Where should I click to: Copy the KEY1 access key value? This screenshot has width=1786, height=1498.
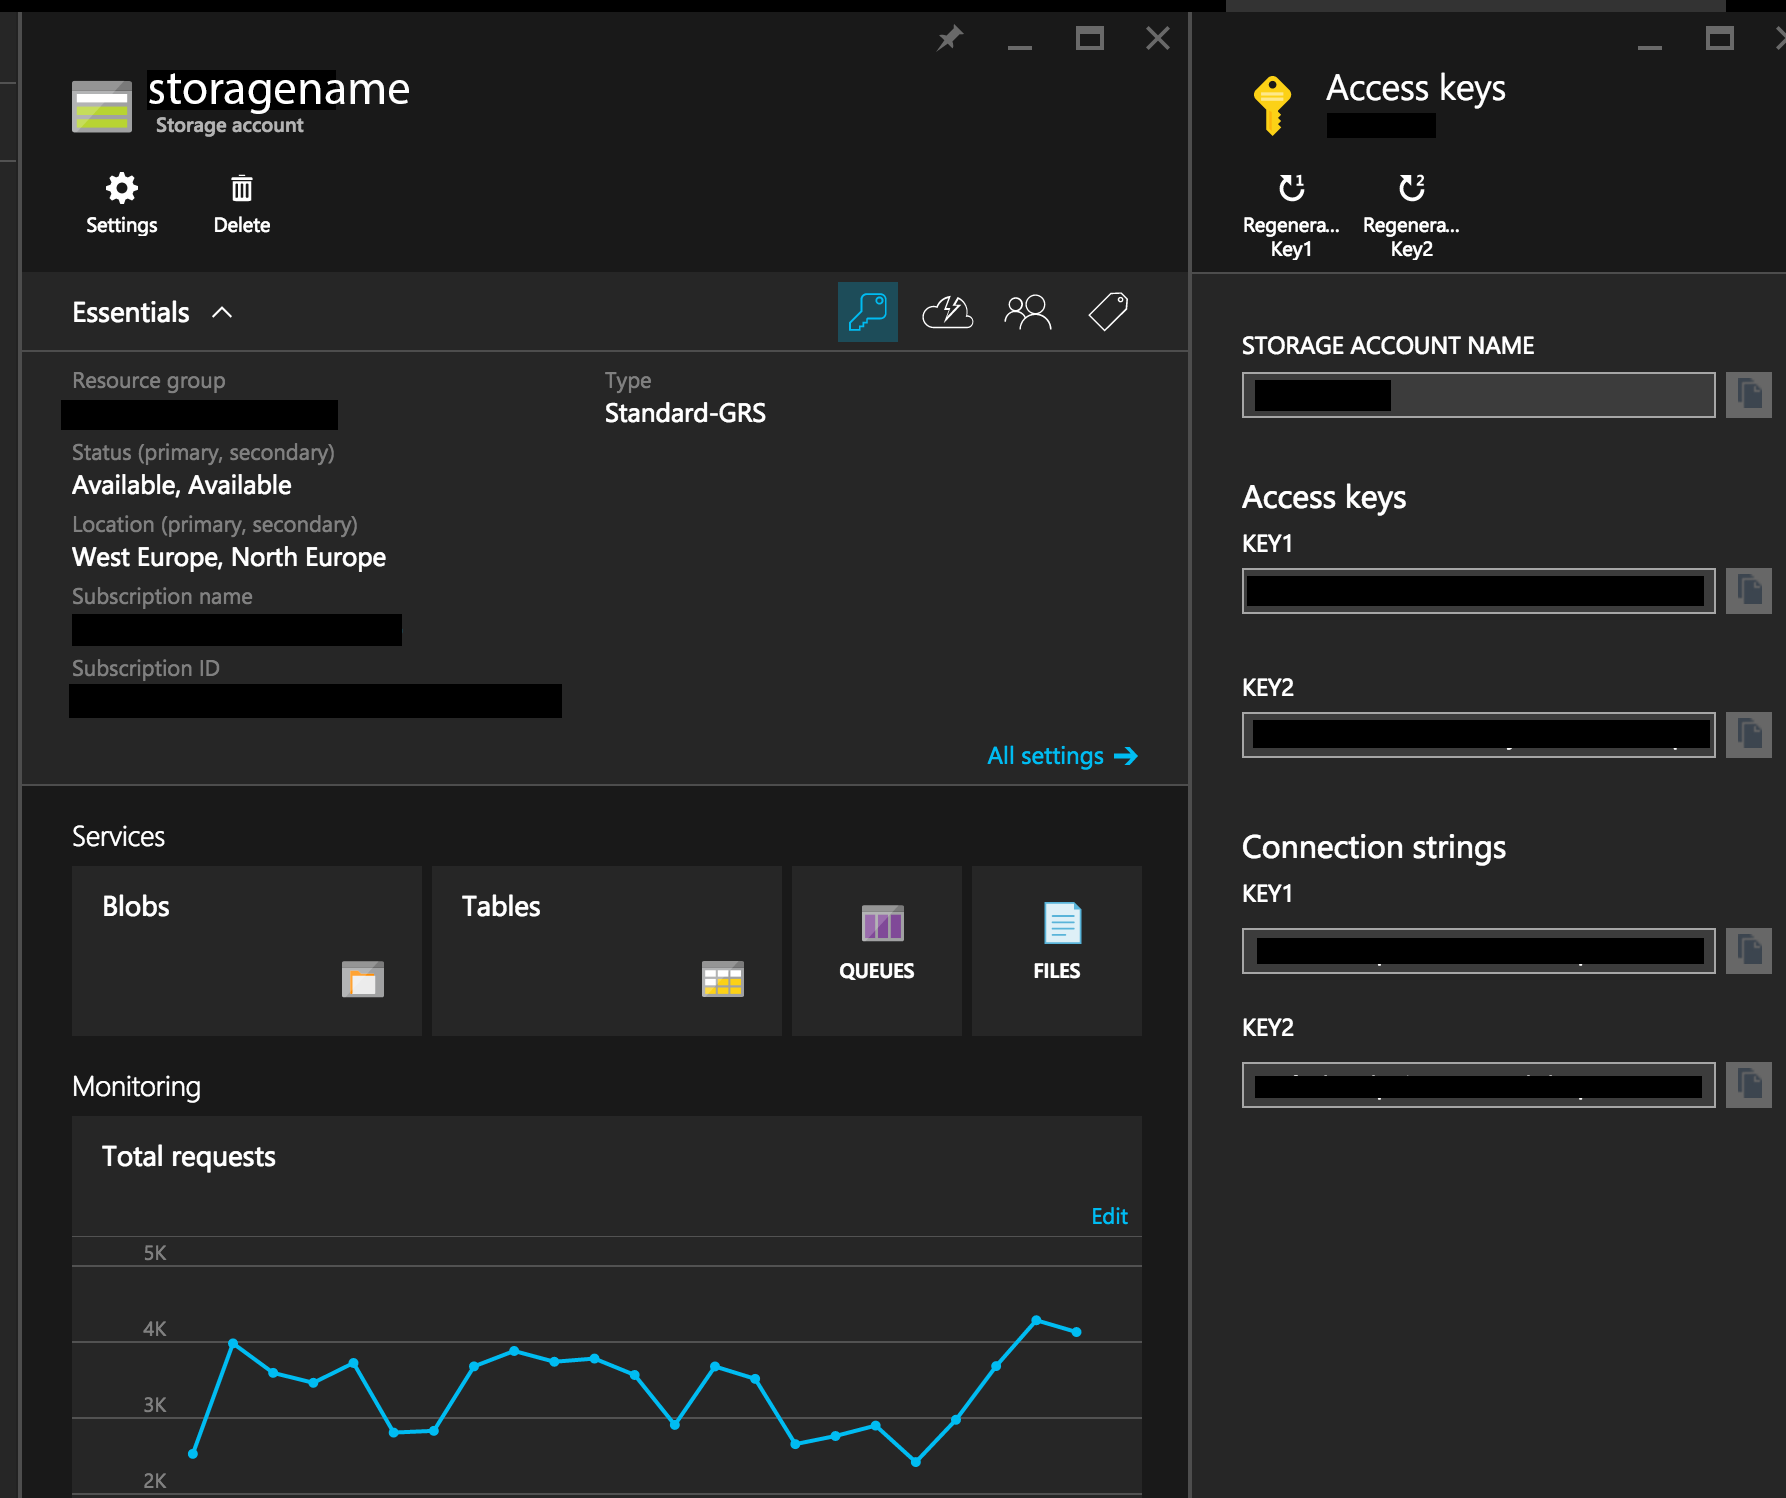click(1748, 591)
